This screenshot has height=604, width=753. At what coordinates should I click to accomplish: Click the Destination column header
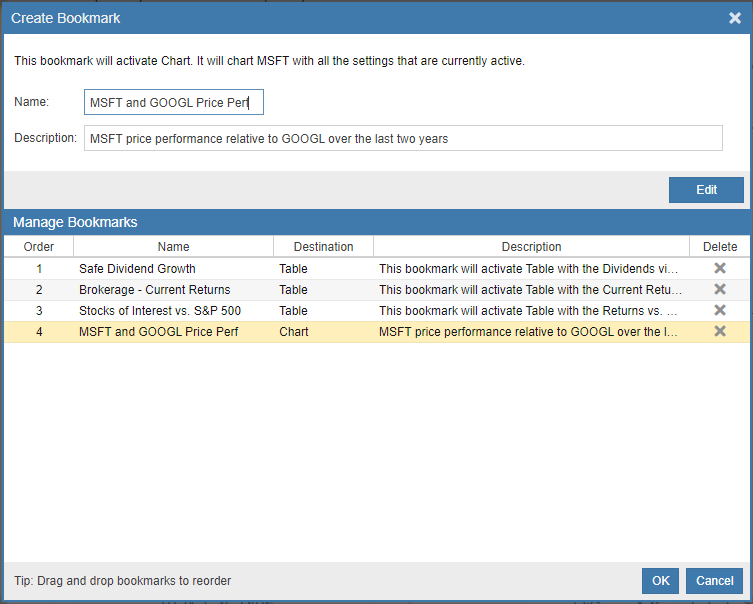(323, 246)
